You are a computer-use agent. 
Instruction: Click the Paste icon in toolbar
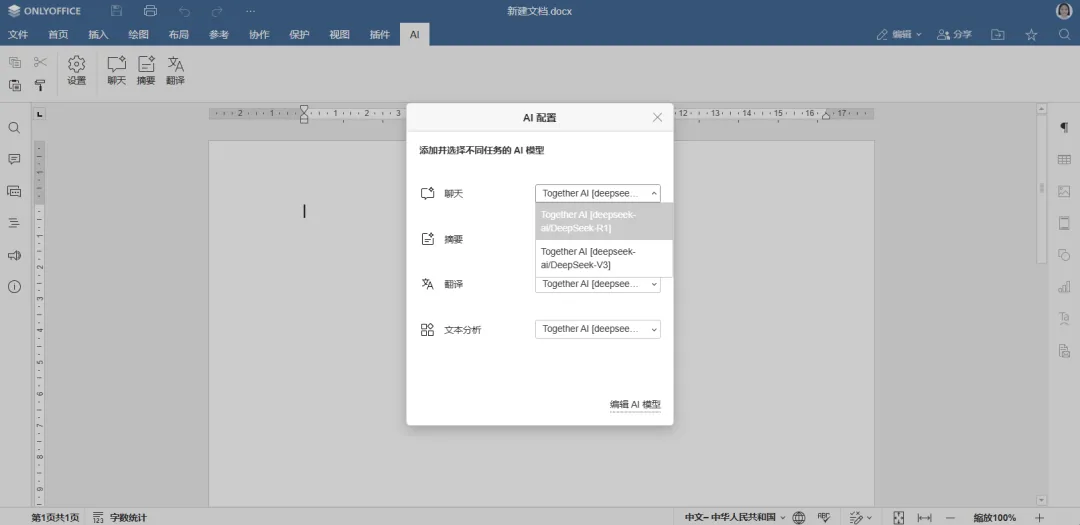coord(14,85)
